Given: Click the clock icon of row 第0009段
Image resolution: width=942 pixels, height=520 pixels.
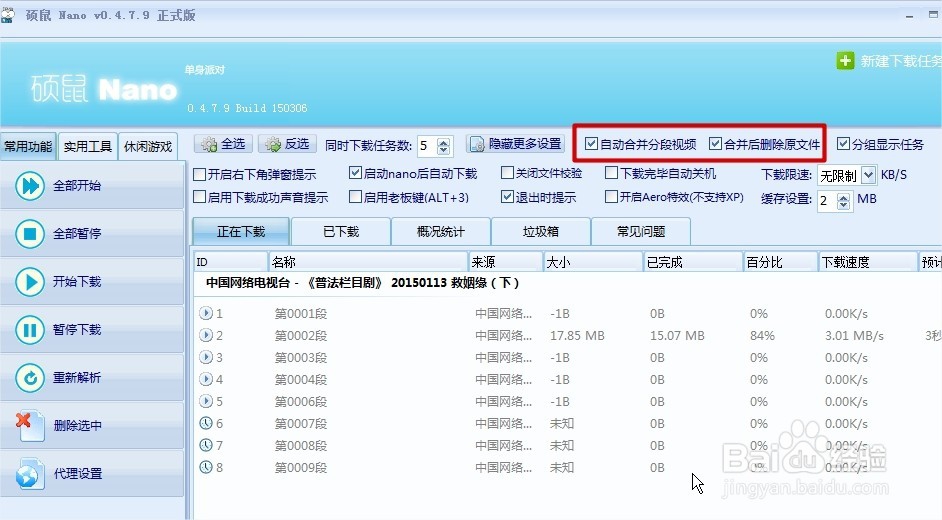Looking at the screenshot, I should point(206,467).
